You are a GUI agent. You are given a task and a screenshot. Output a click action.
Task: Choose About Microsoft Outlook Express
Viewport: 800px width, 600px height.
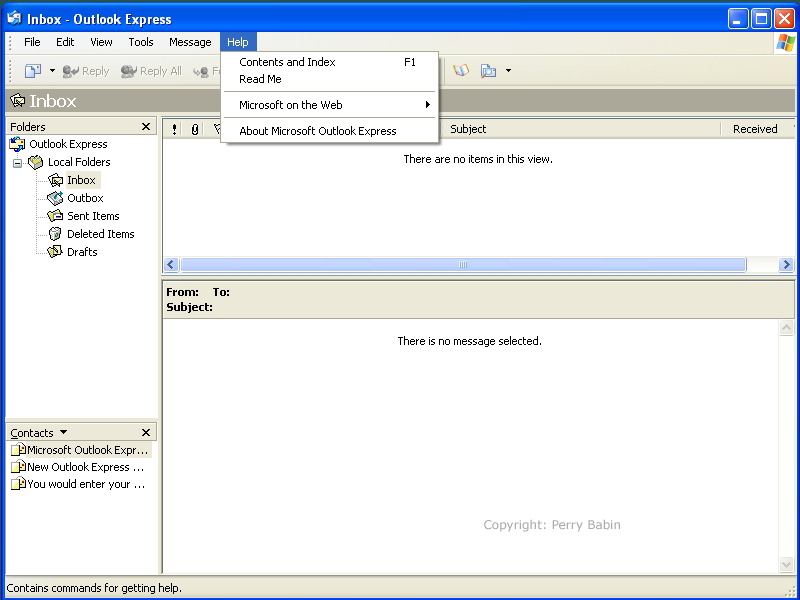(x=318, y=131)
